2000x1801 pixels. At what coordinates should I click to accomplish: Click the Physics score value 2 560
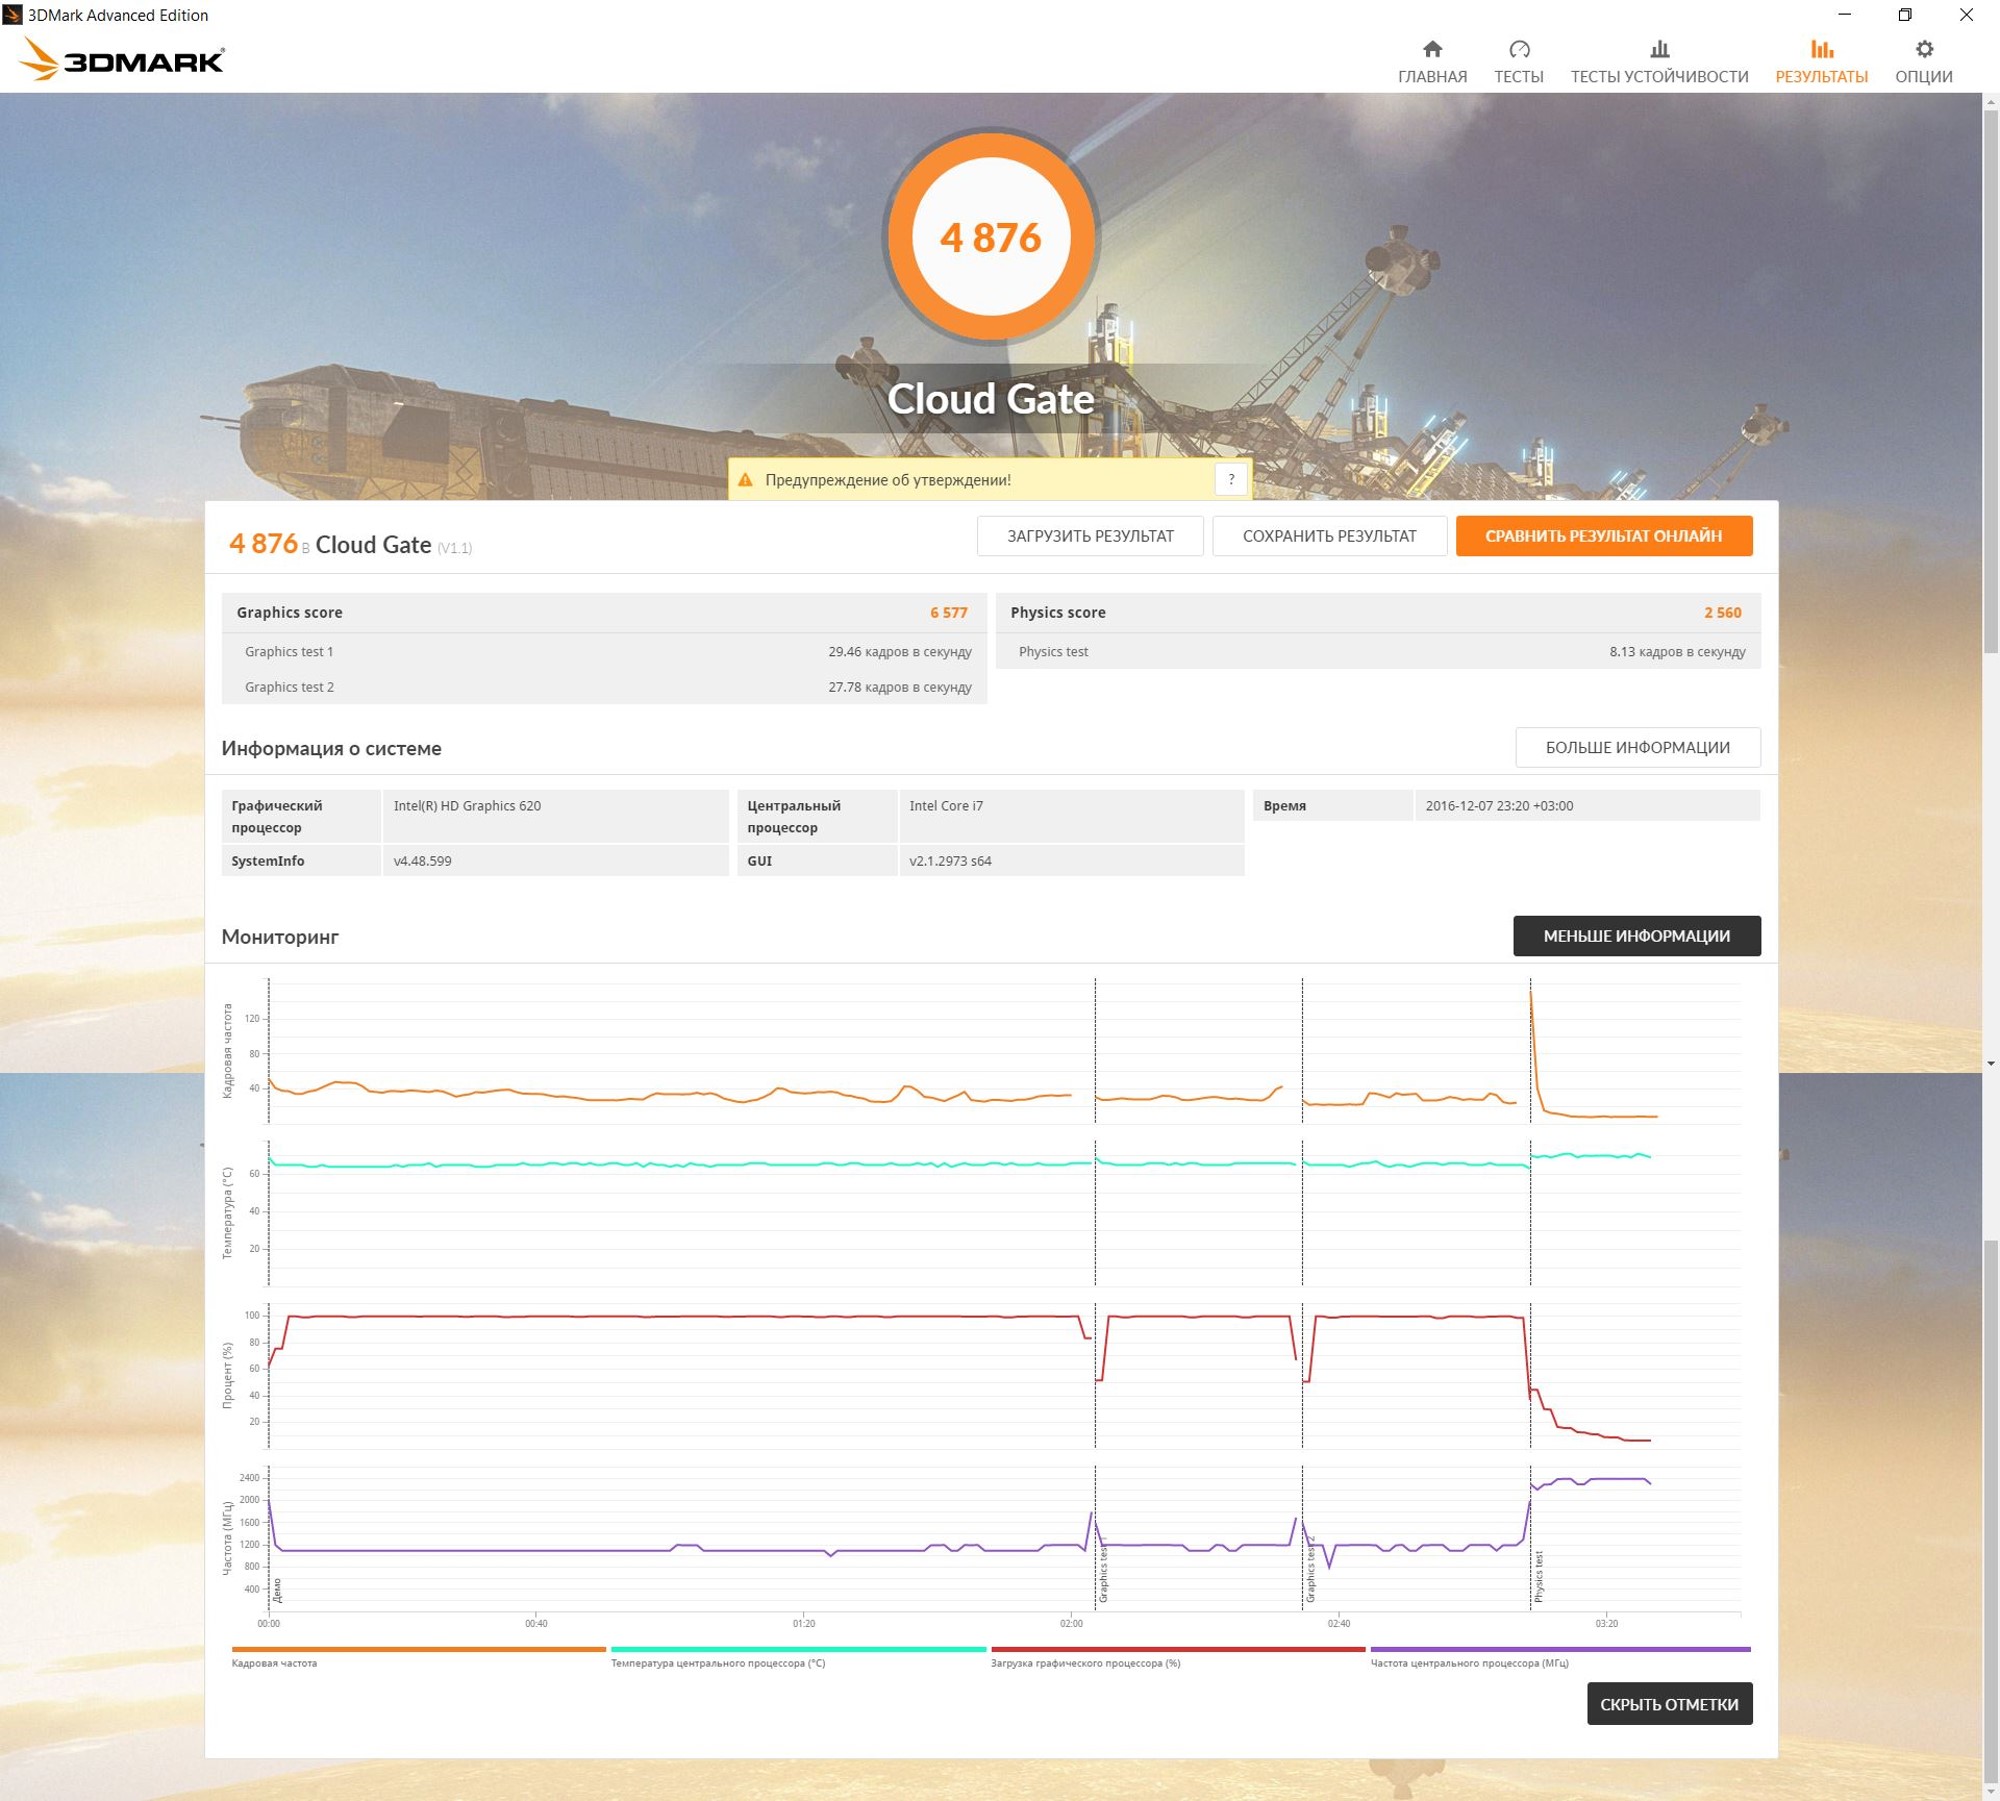pos(1722,612)
